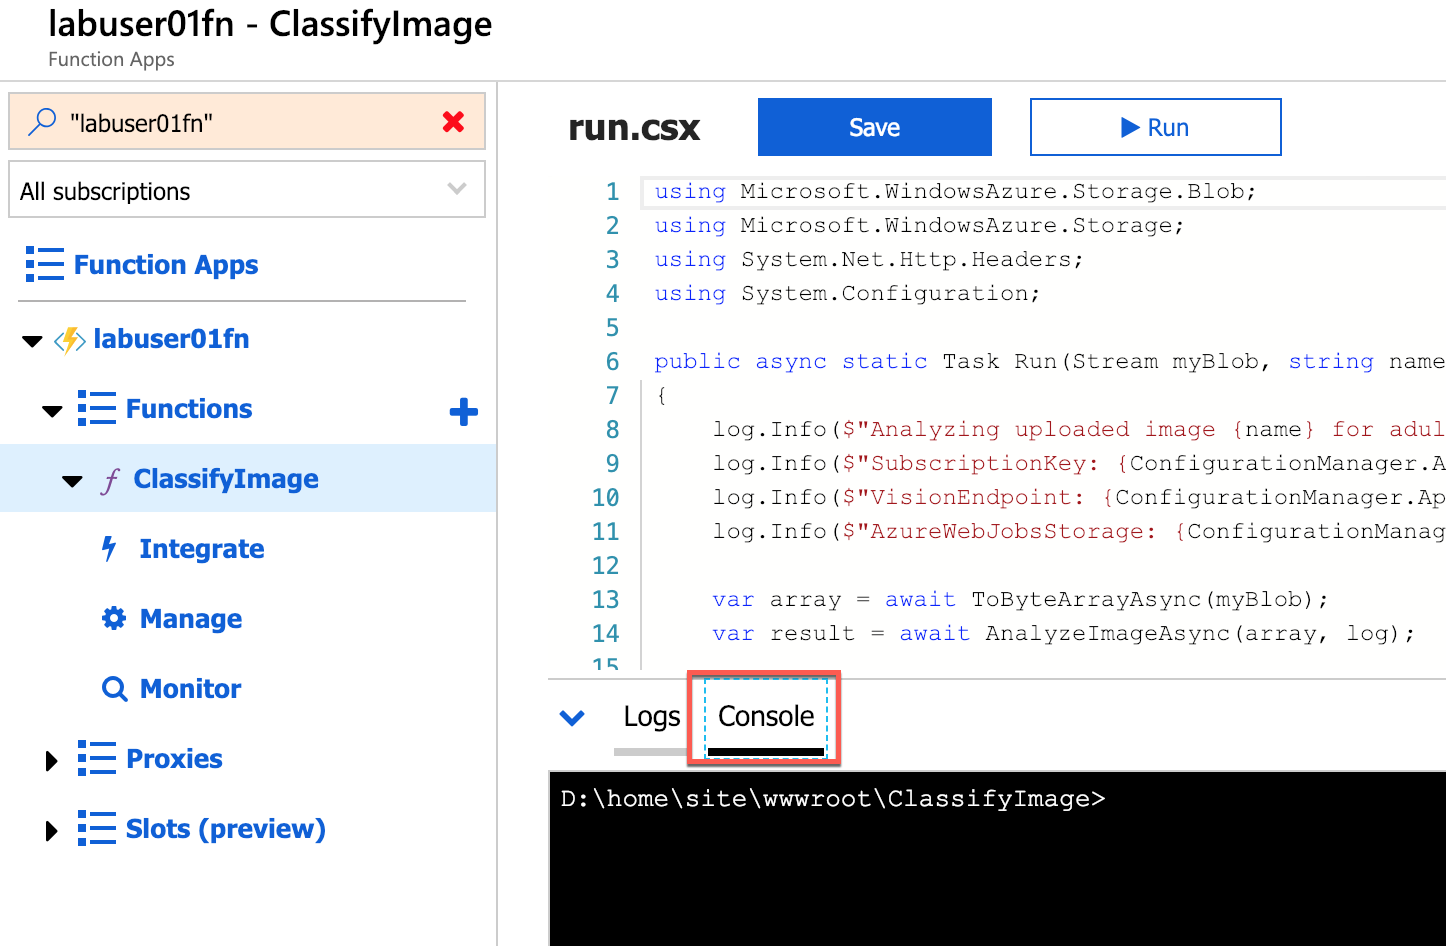Collapse the logs panel with the chevron
The width and height of the screenshot is (1446, 946).
click(572, 717)
